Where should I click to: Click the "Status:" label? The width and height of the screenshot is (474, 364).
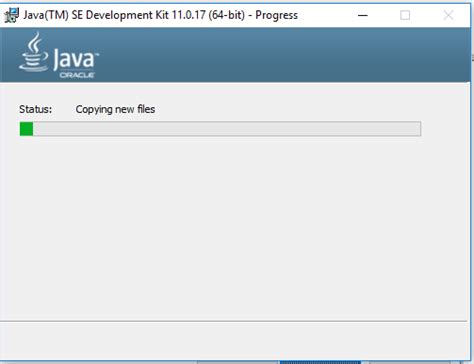coord(36,109)
